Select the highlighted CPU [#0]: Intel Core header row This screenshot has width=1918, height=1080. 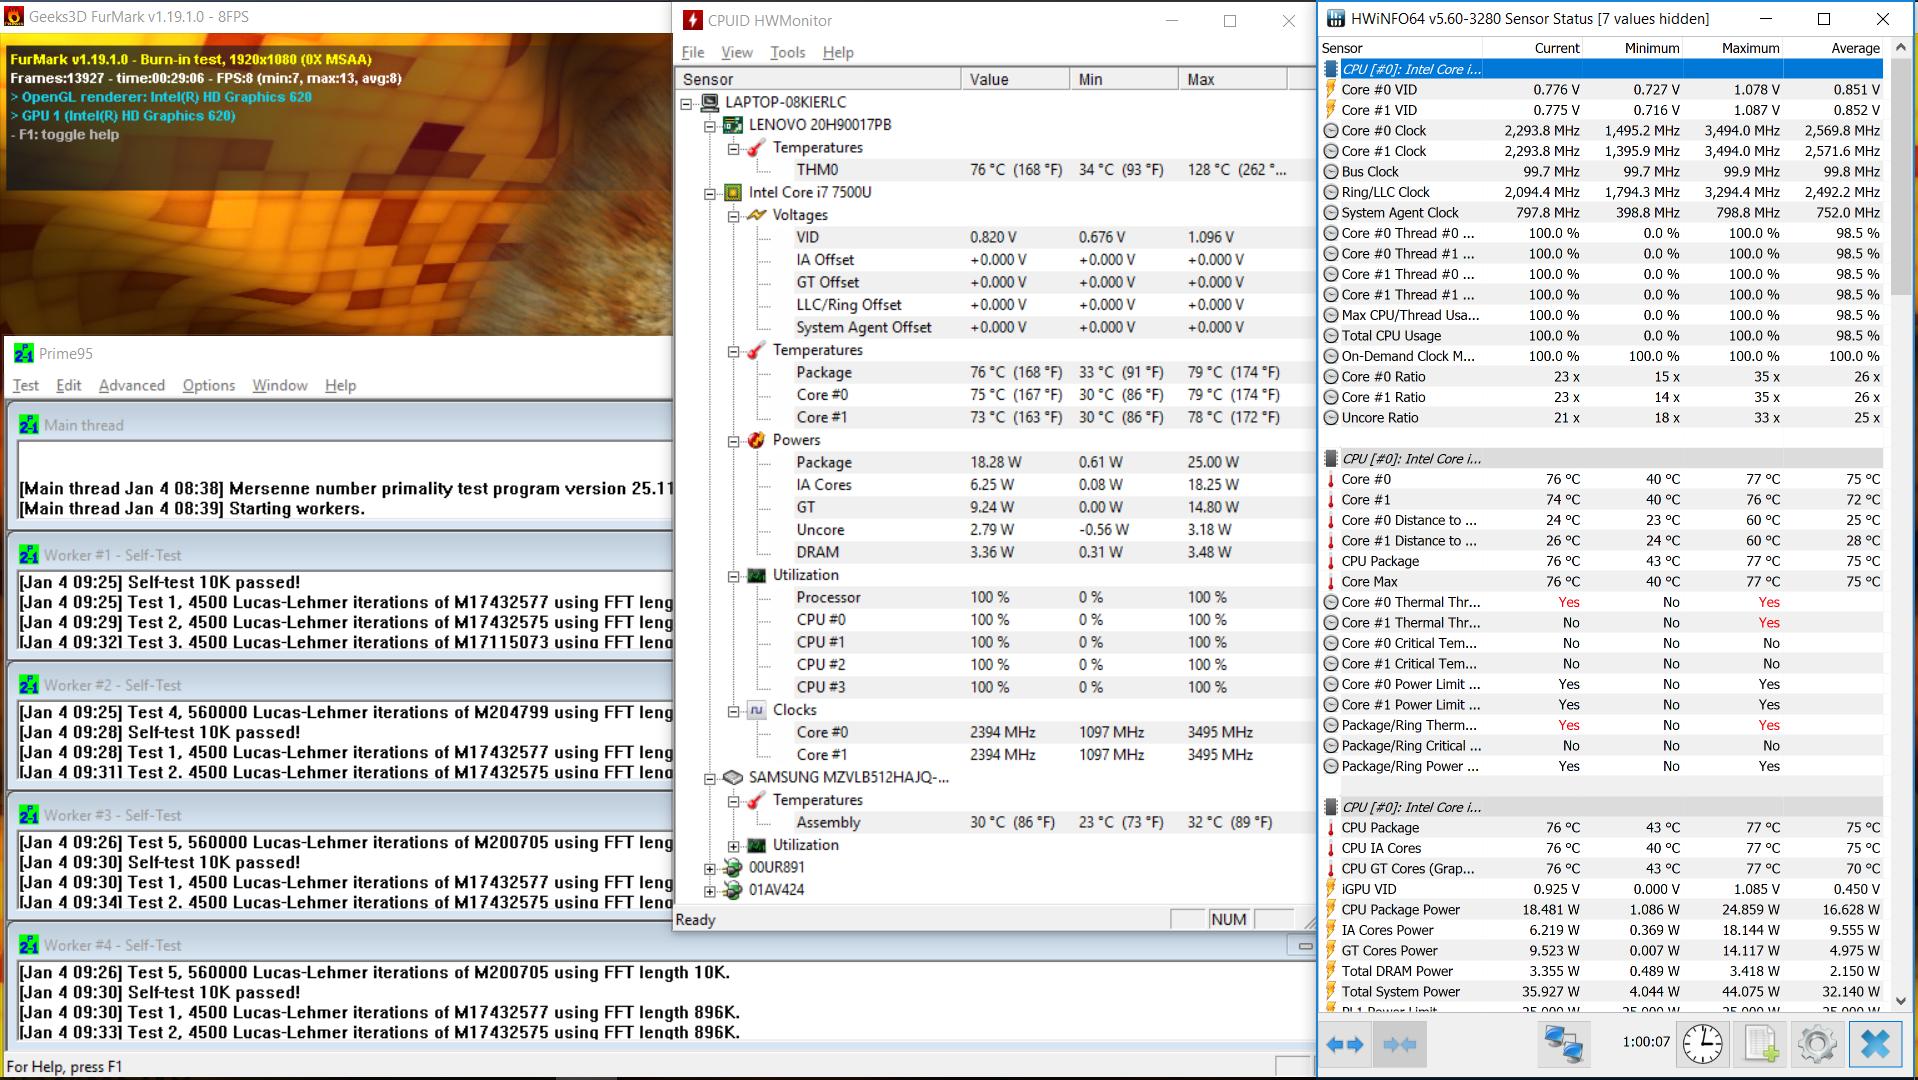pos(1601,69)
